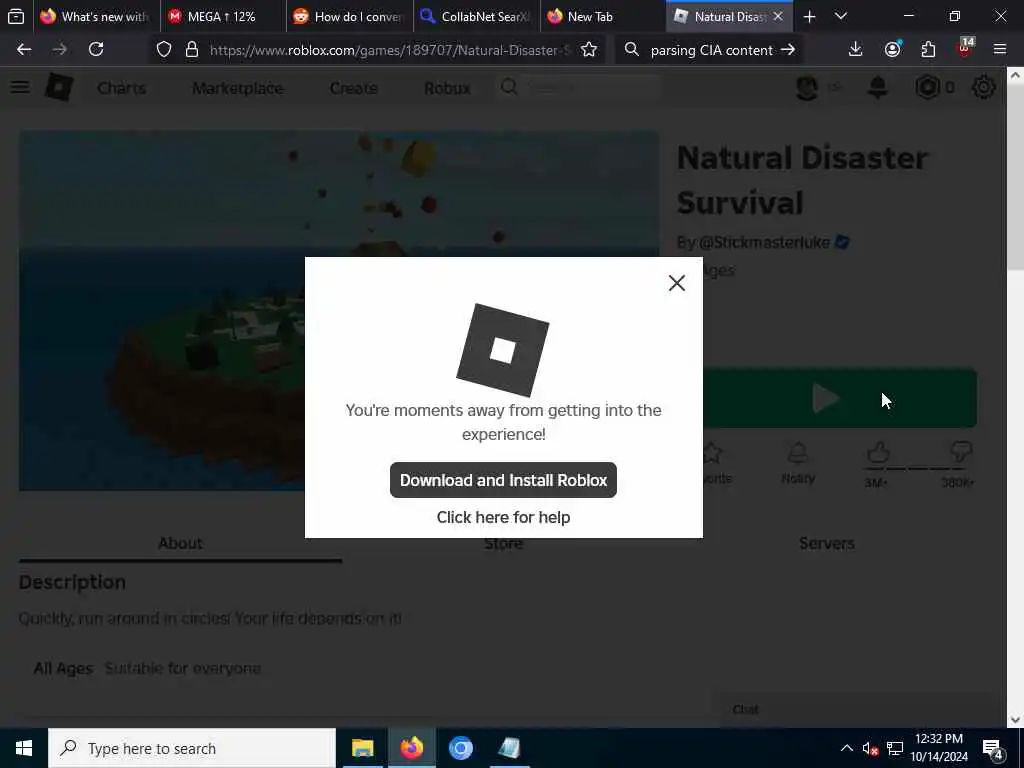The height and width of the screenshot is (768, 1024).
Task: Open the Robux page
Action: click(x=447, y=88)
